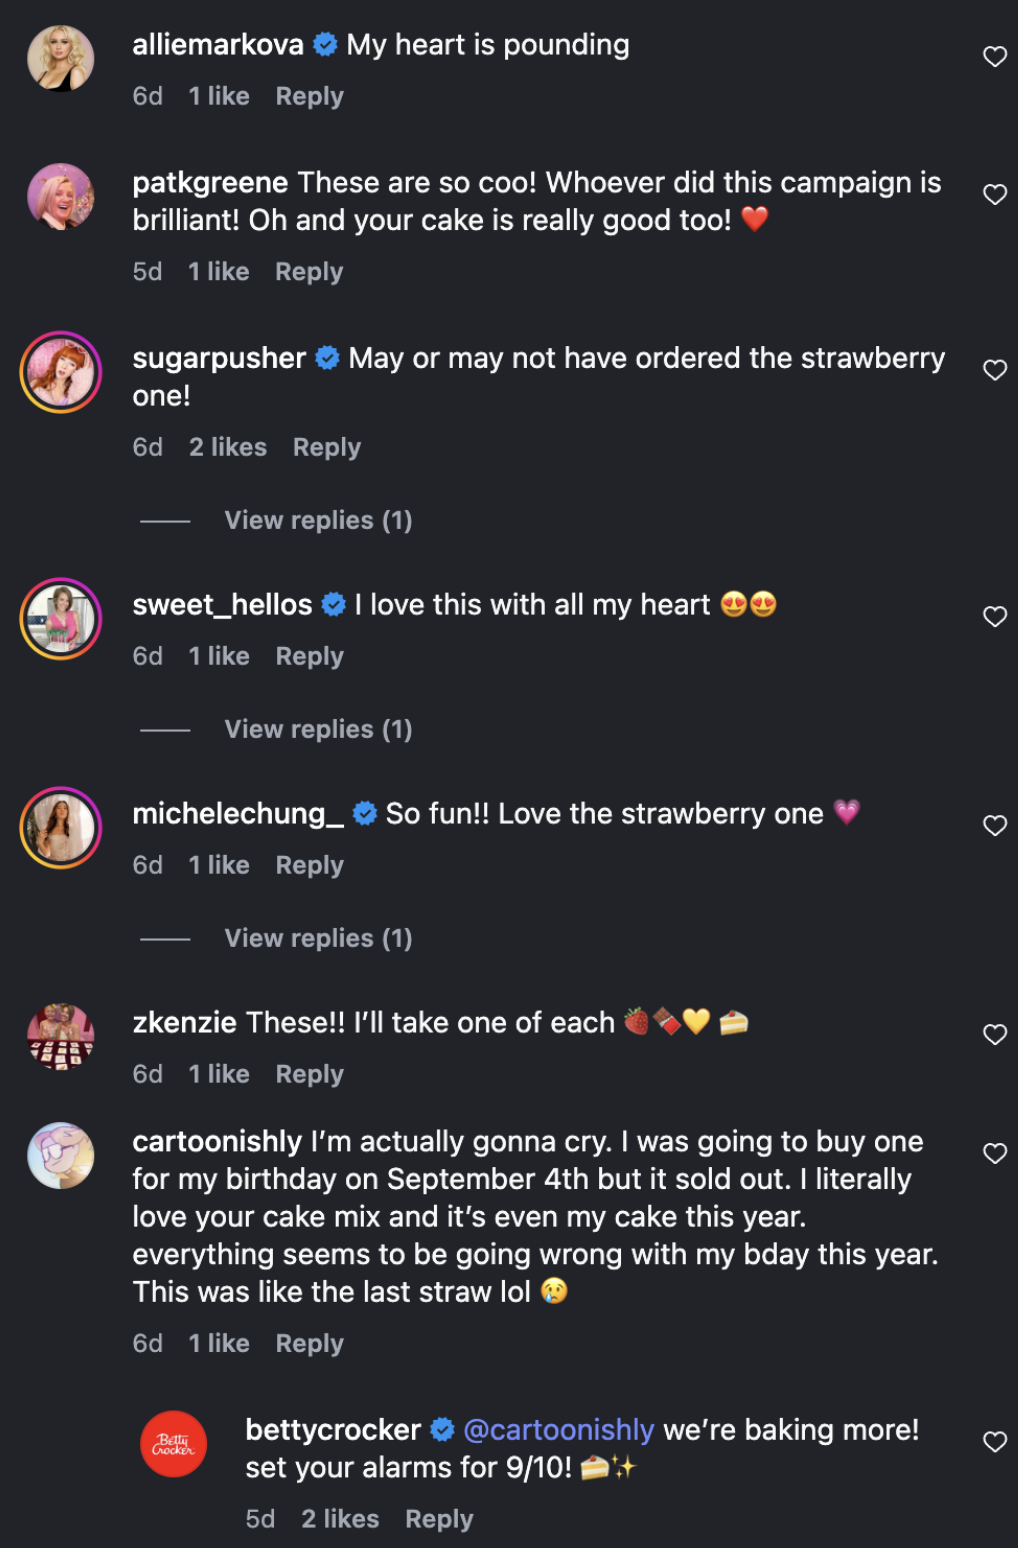Open cartoonishly's avatar
This screenshot has width=1018, height=1548.
click(x=61, y=1155)
